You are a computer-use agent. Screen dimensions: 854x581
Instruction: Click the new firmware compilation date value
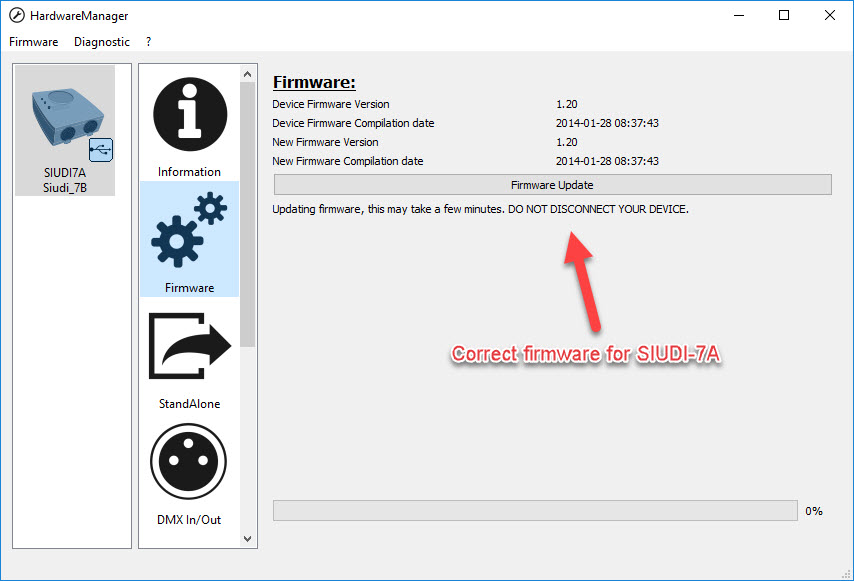pyautogui.click(x=607, y=161)
